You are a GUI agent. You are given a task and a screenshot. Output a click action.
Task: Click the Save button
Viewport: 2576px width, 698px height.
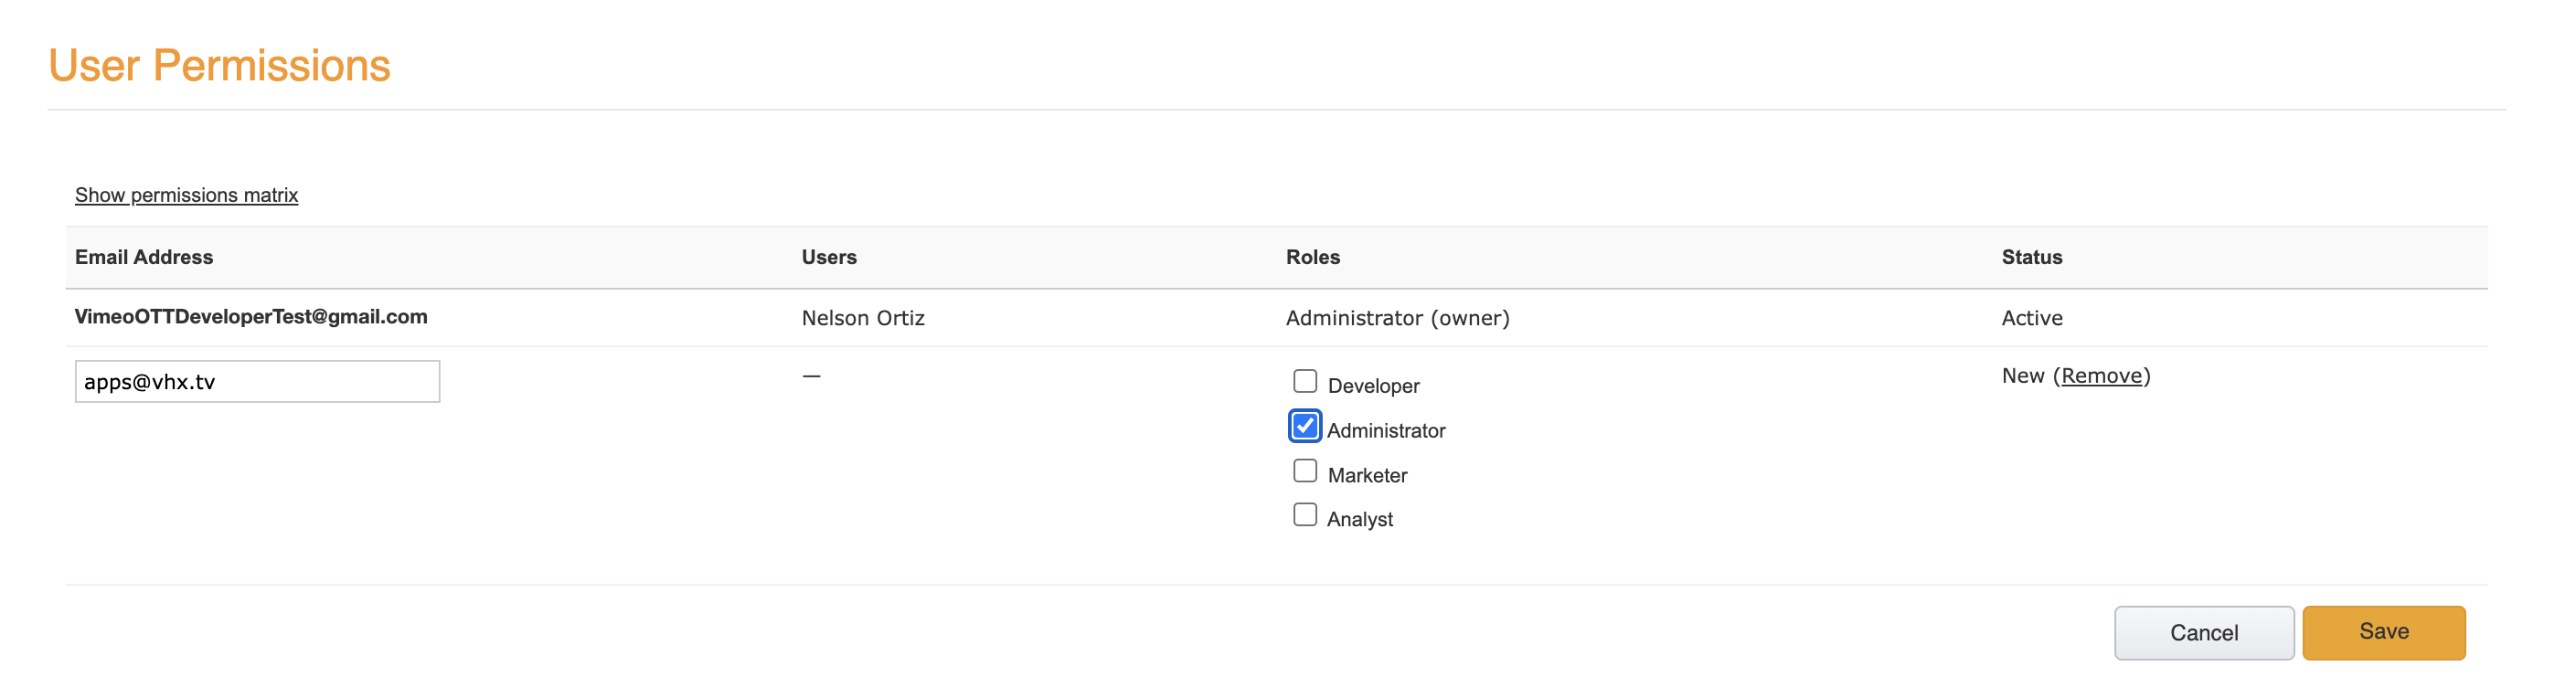pos(2383,632)
